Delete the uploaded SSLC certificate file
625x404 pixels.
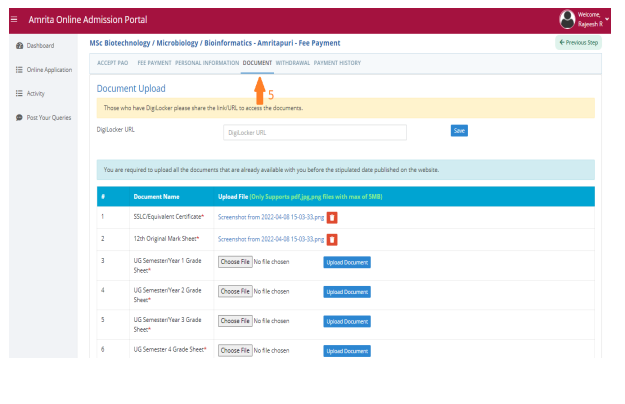332,216
